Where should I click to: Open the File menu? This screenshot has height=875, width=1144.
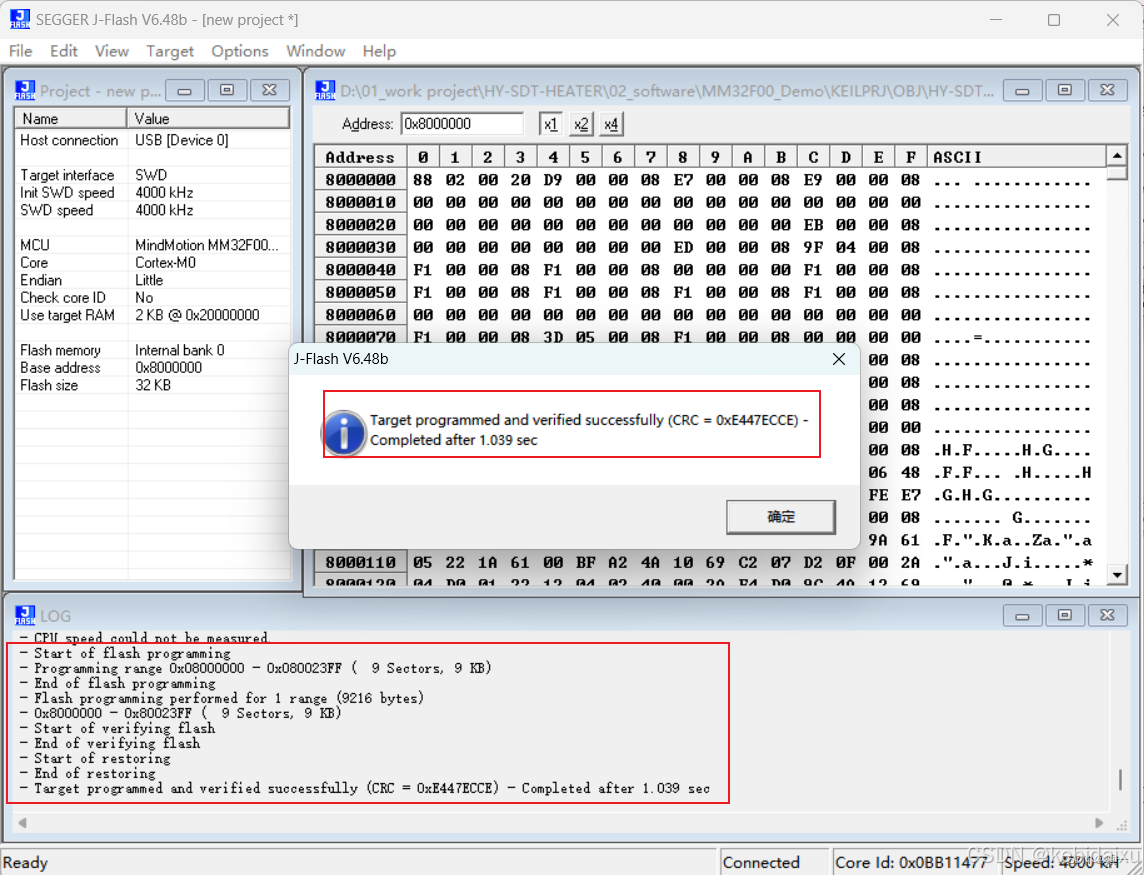coord(20,51)
